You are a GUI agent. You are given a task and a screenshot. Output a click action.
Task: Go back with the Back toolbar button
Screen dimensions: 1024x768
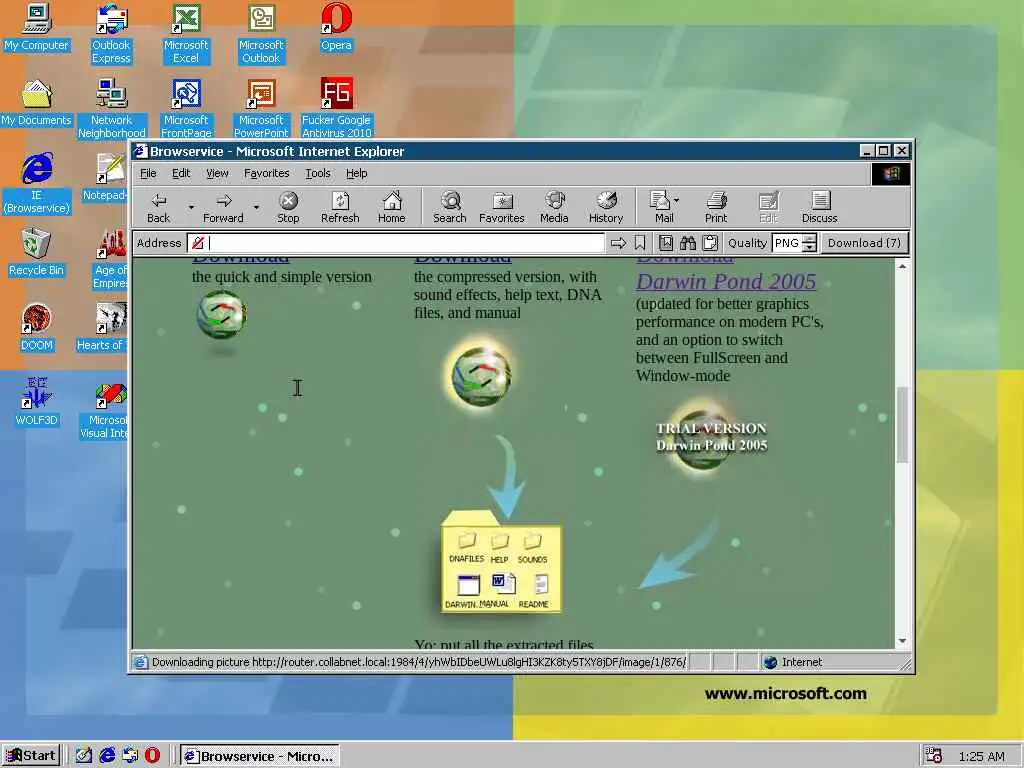tap(158, 207)
